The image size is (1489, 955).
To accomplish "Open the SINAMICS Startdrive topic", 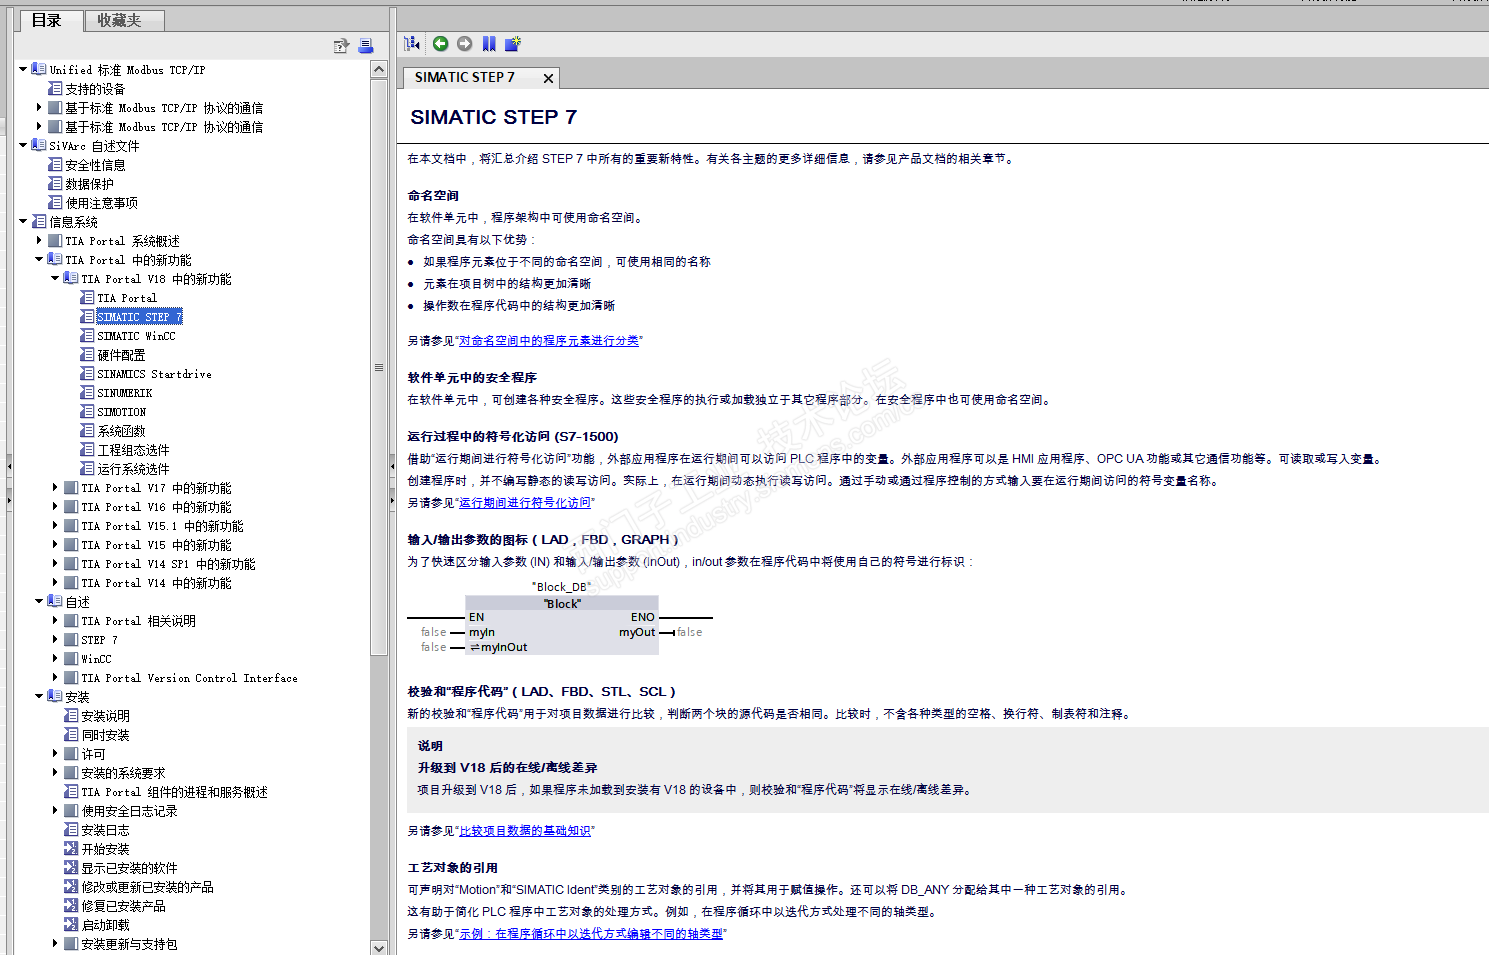I will [155, 374].
